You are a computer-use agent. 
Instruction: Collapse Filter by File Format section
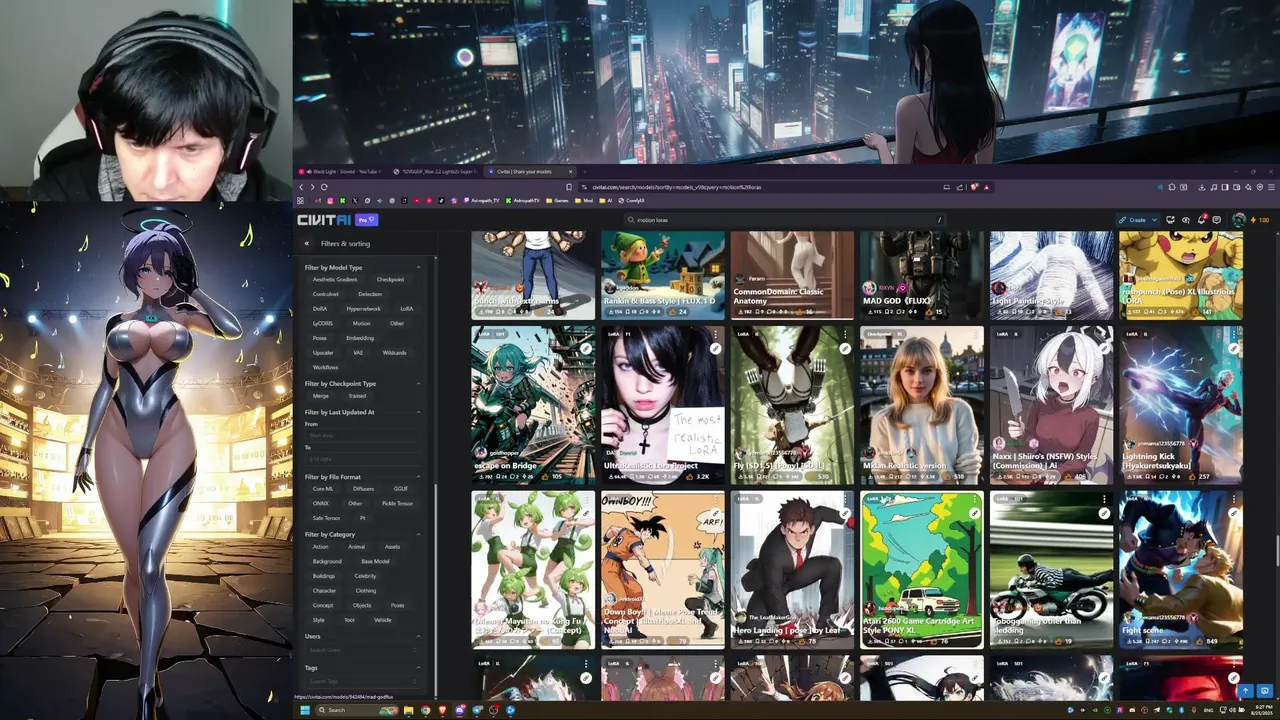click(418, 477)
